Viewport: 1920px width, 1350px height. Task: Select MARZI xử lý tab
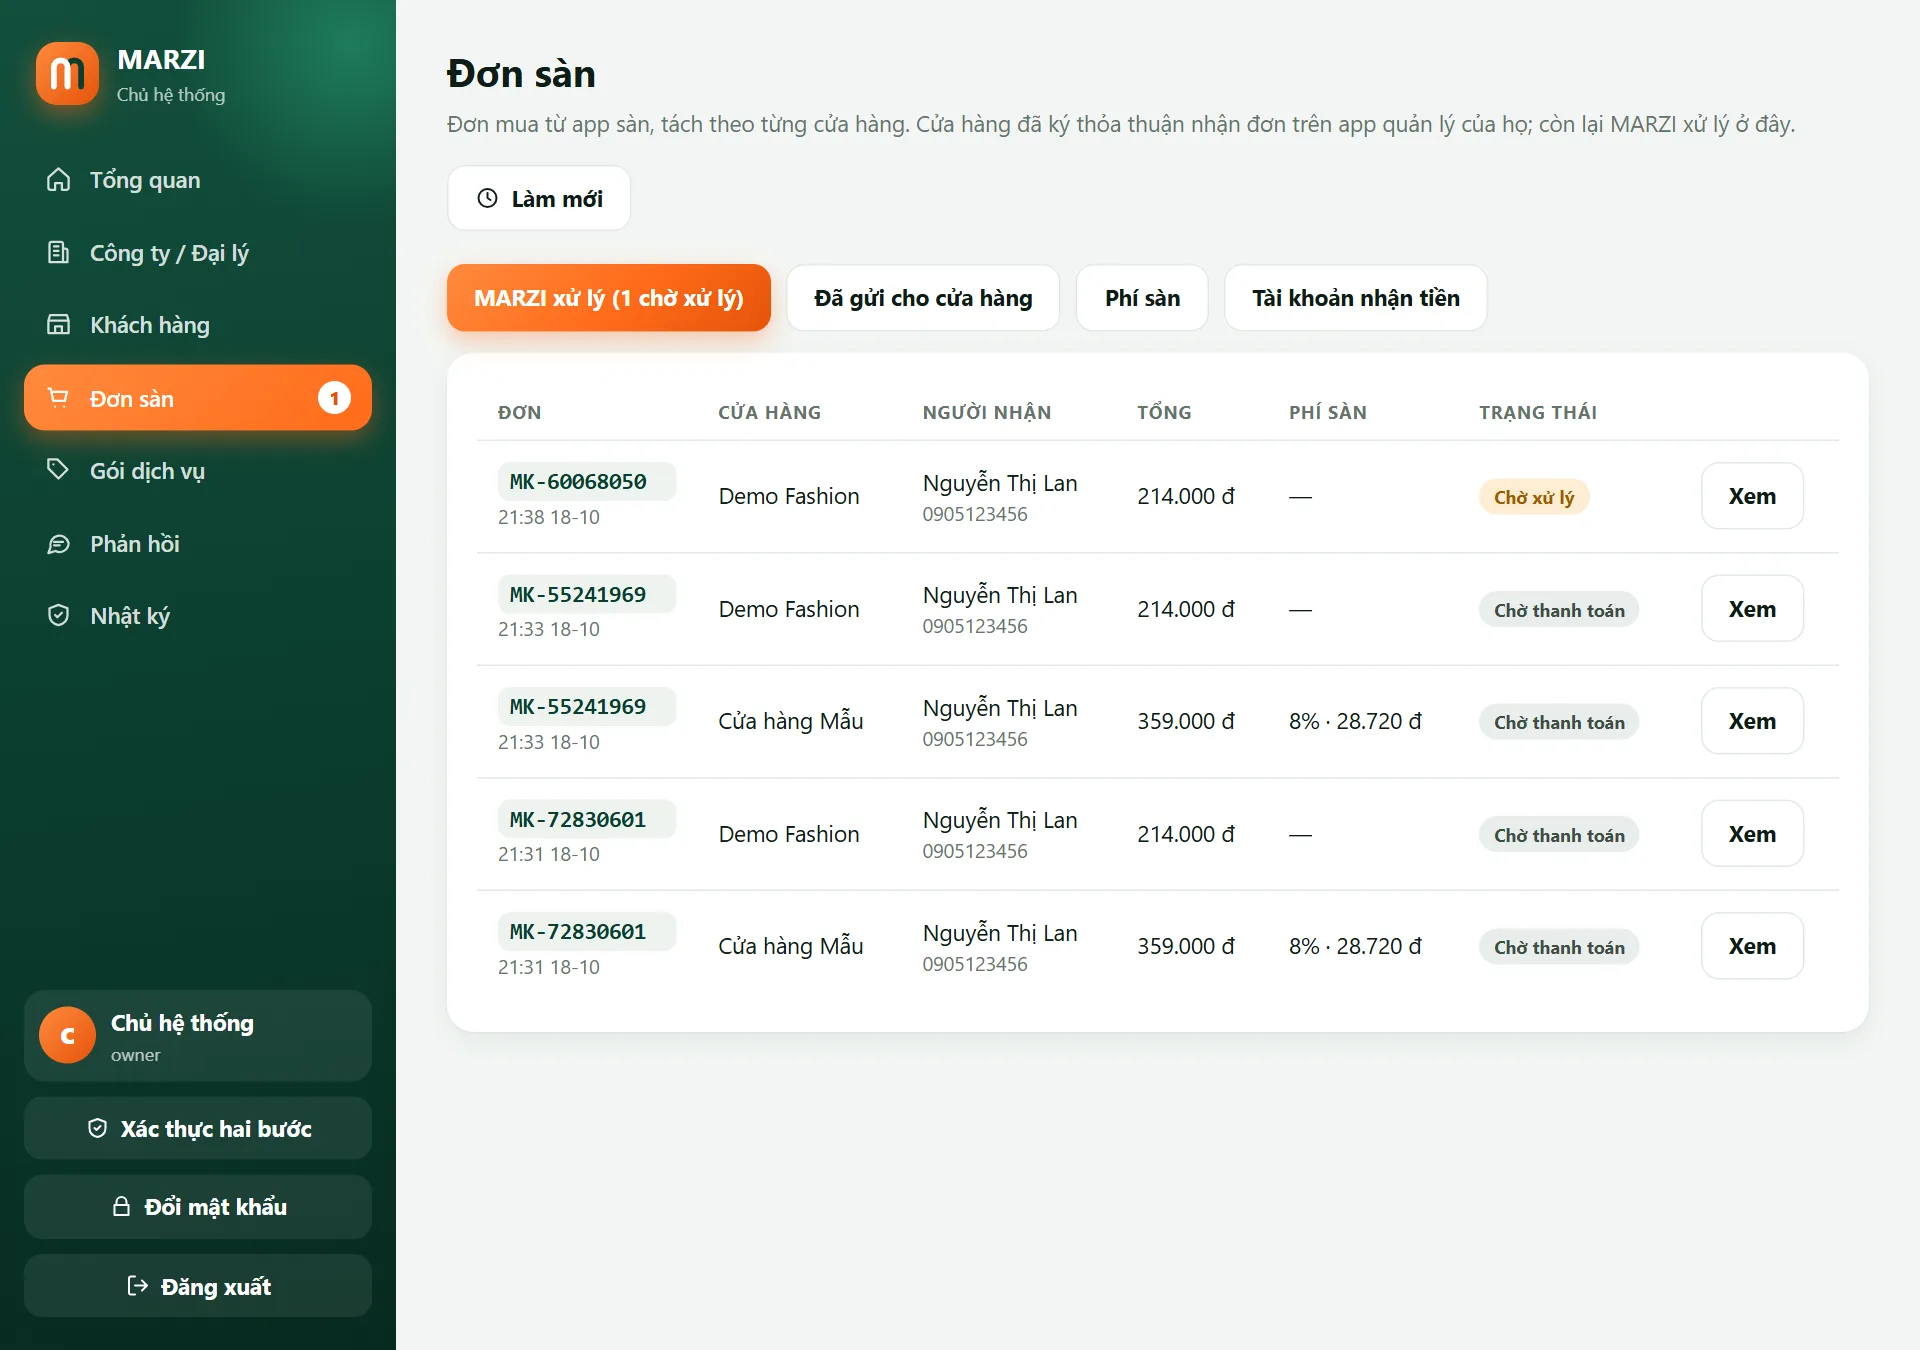pos(609,298)
